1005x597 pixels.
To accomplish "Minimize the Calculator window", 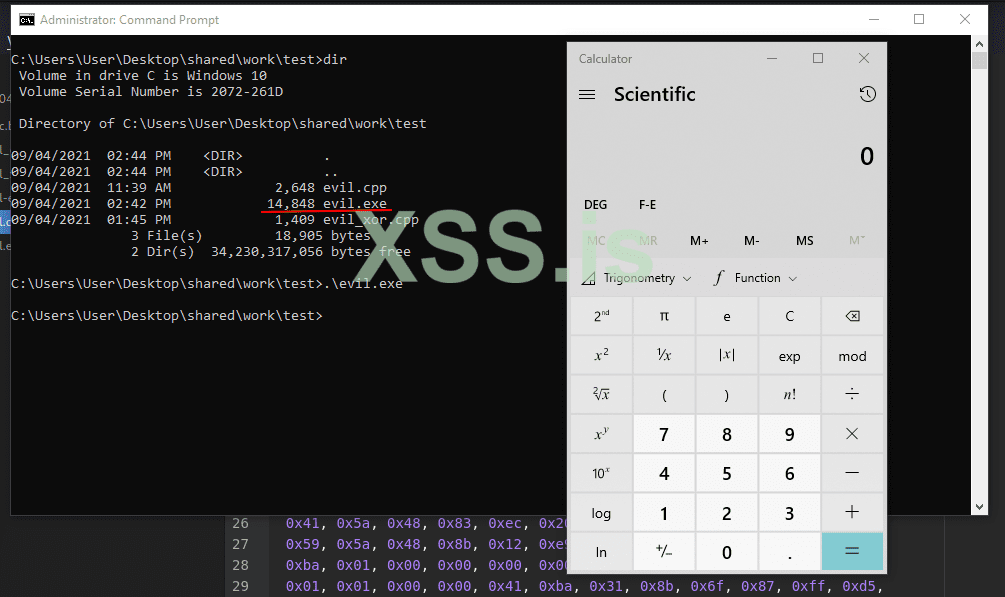I will click(x=772, y=58).
